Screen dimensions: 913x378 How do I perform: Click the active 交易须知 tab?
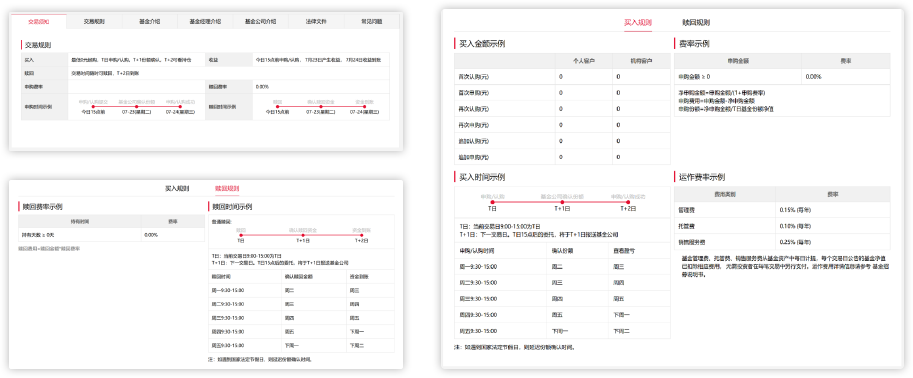39,21
